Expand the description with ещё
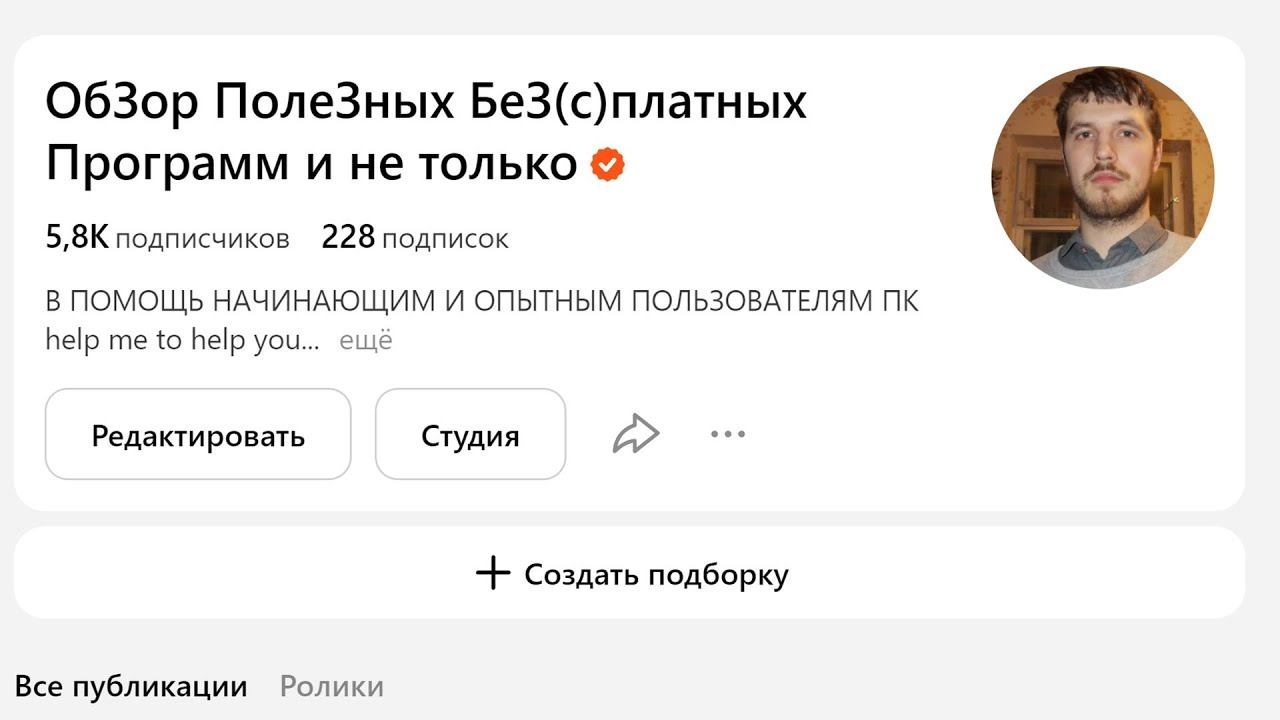The image size is (1280, 720). [x=366, y=341]
